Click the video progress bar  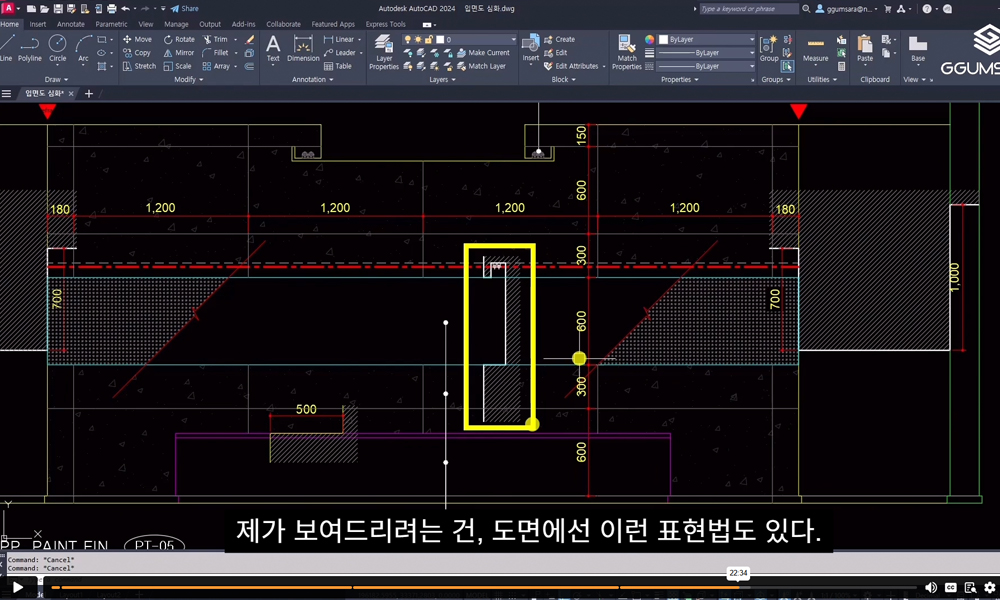(x=483, y=587)
